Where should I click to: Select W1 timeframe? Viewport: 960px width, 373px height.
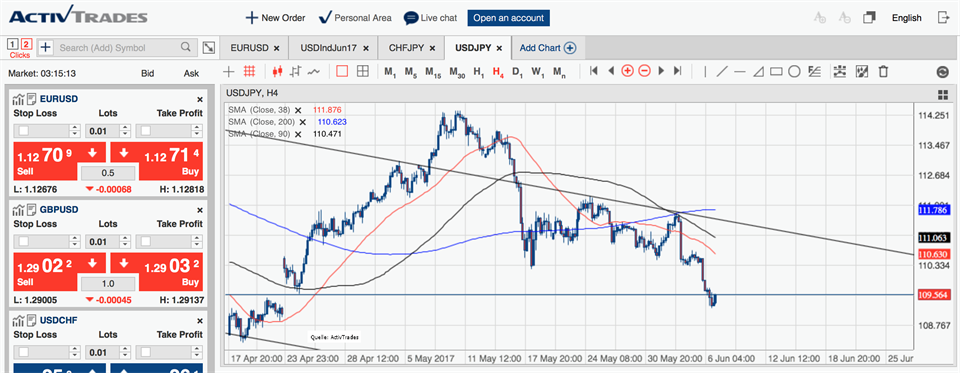538,72
